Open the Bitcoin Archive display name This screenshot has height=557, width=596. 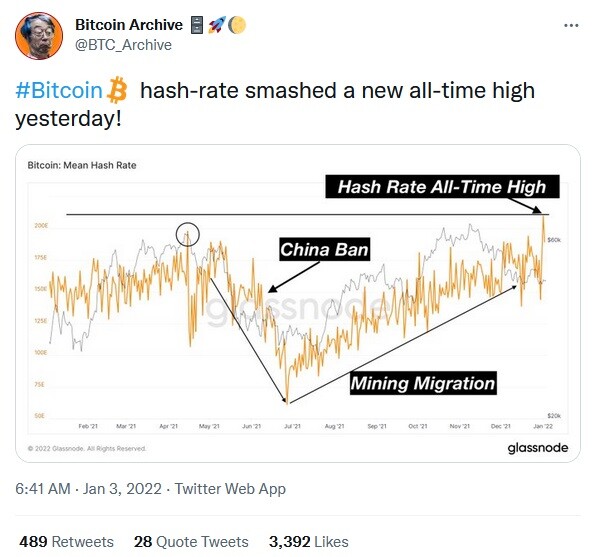click(129, 25)
